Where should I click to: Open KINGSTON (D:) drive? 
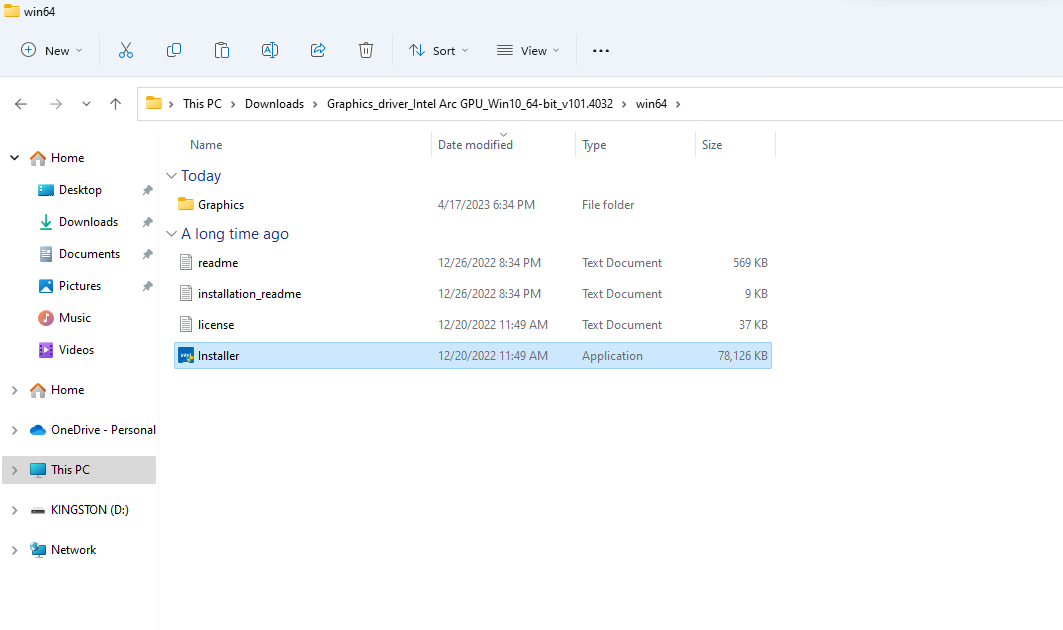pyautogui.click(x=89, y=510)
